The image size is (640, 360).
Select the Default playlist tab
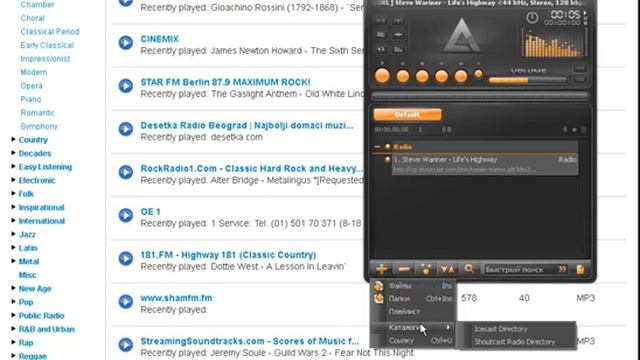point(407,115)
